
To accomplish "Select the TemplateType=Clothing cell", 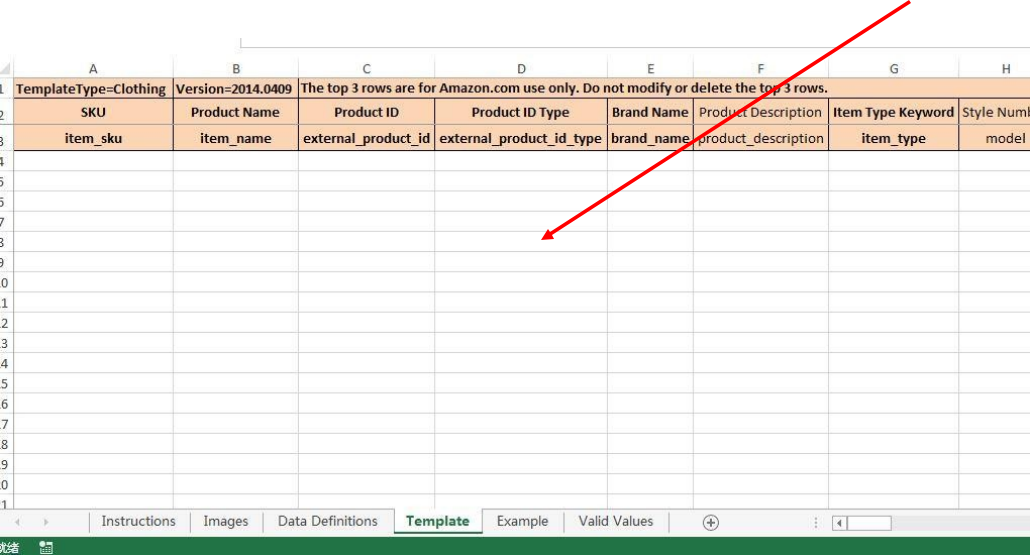I will pyautogui.click(x=93, y=88).
